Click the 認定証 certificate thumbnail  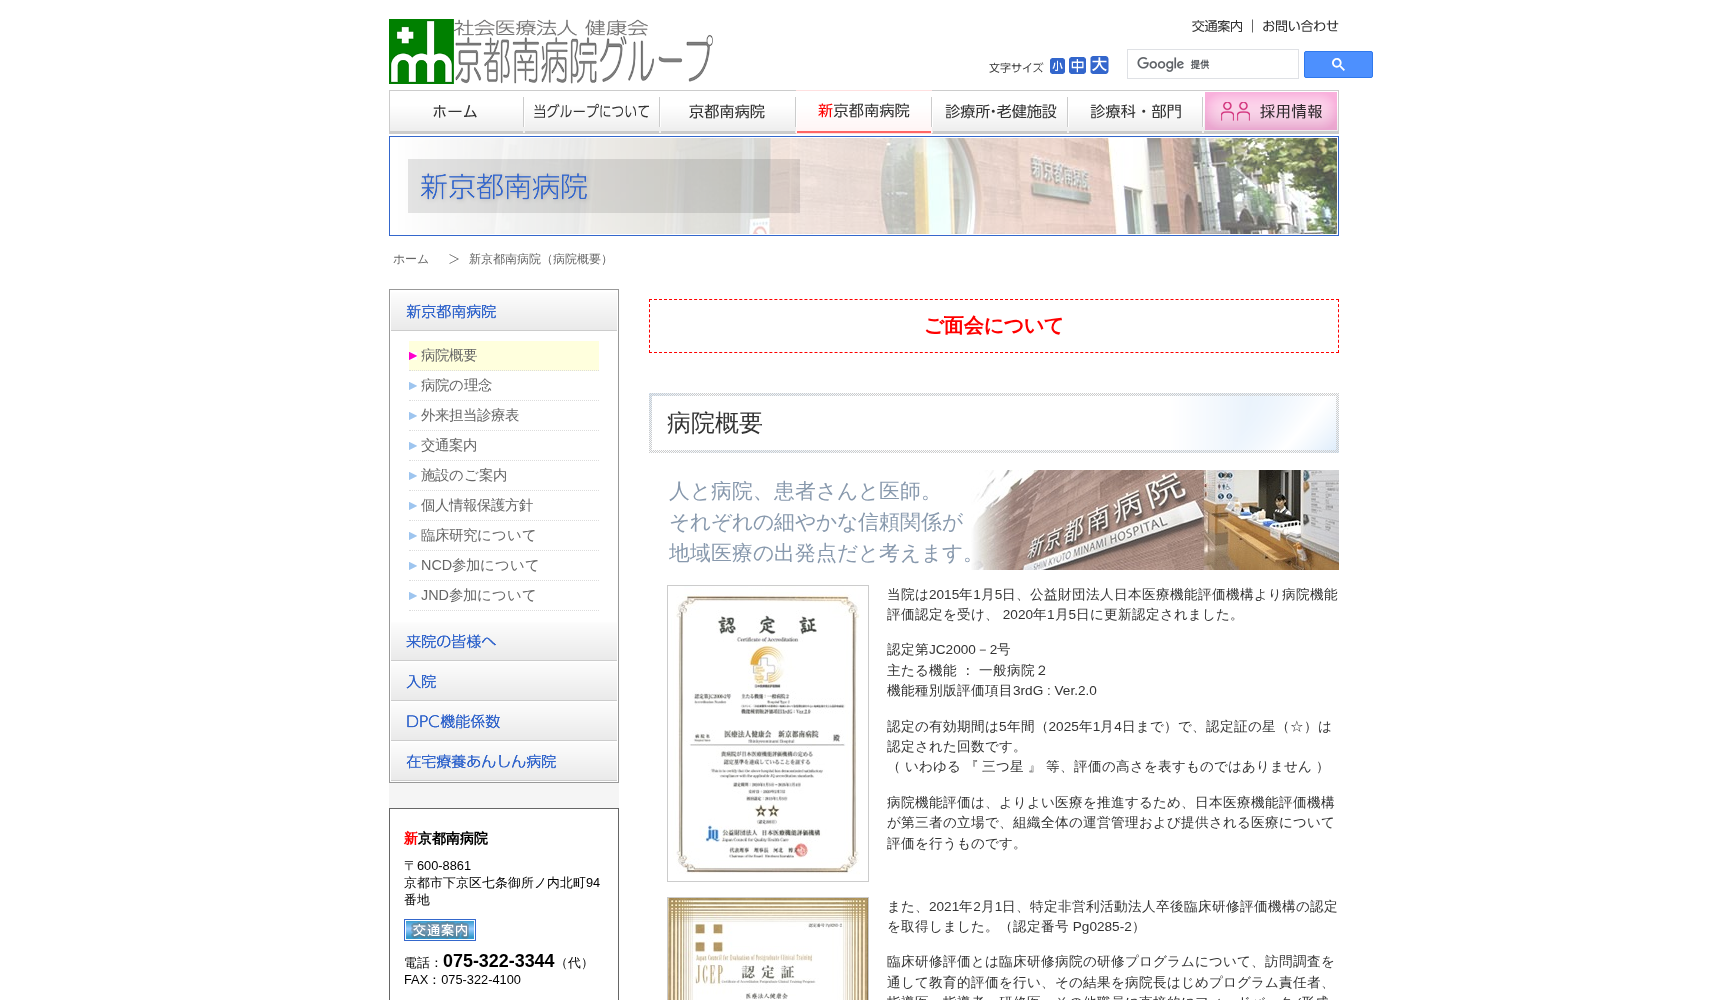(767, 731)
